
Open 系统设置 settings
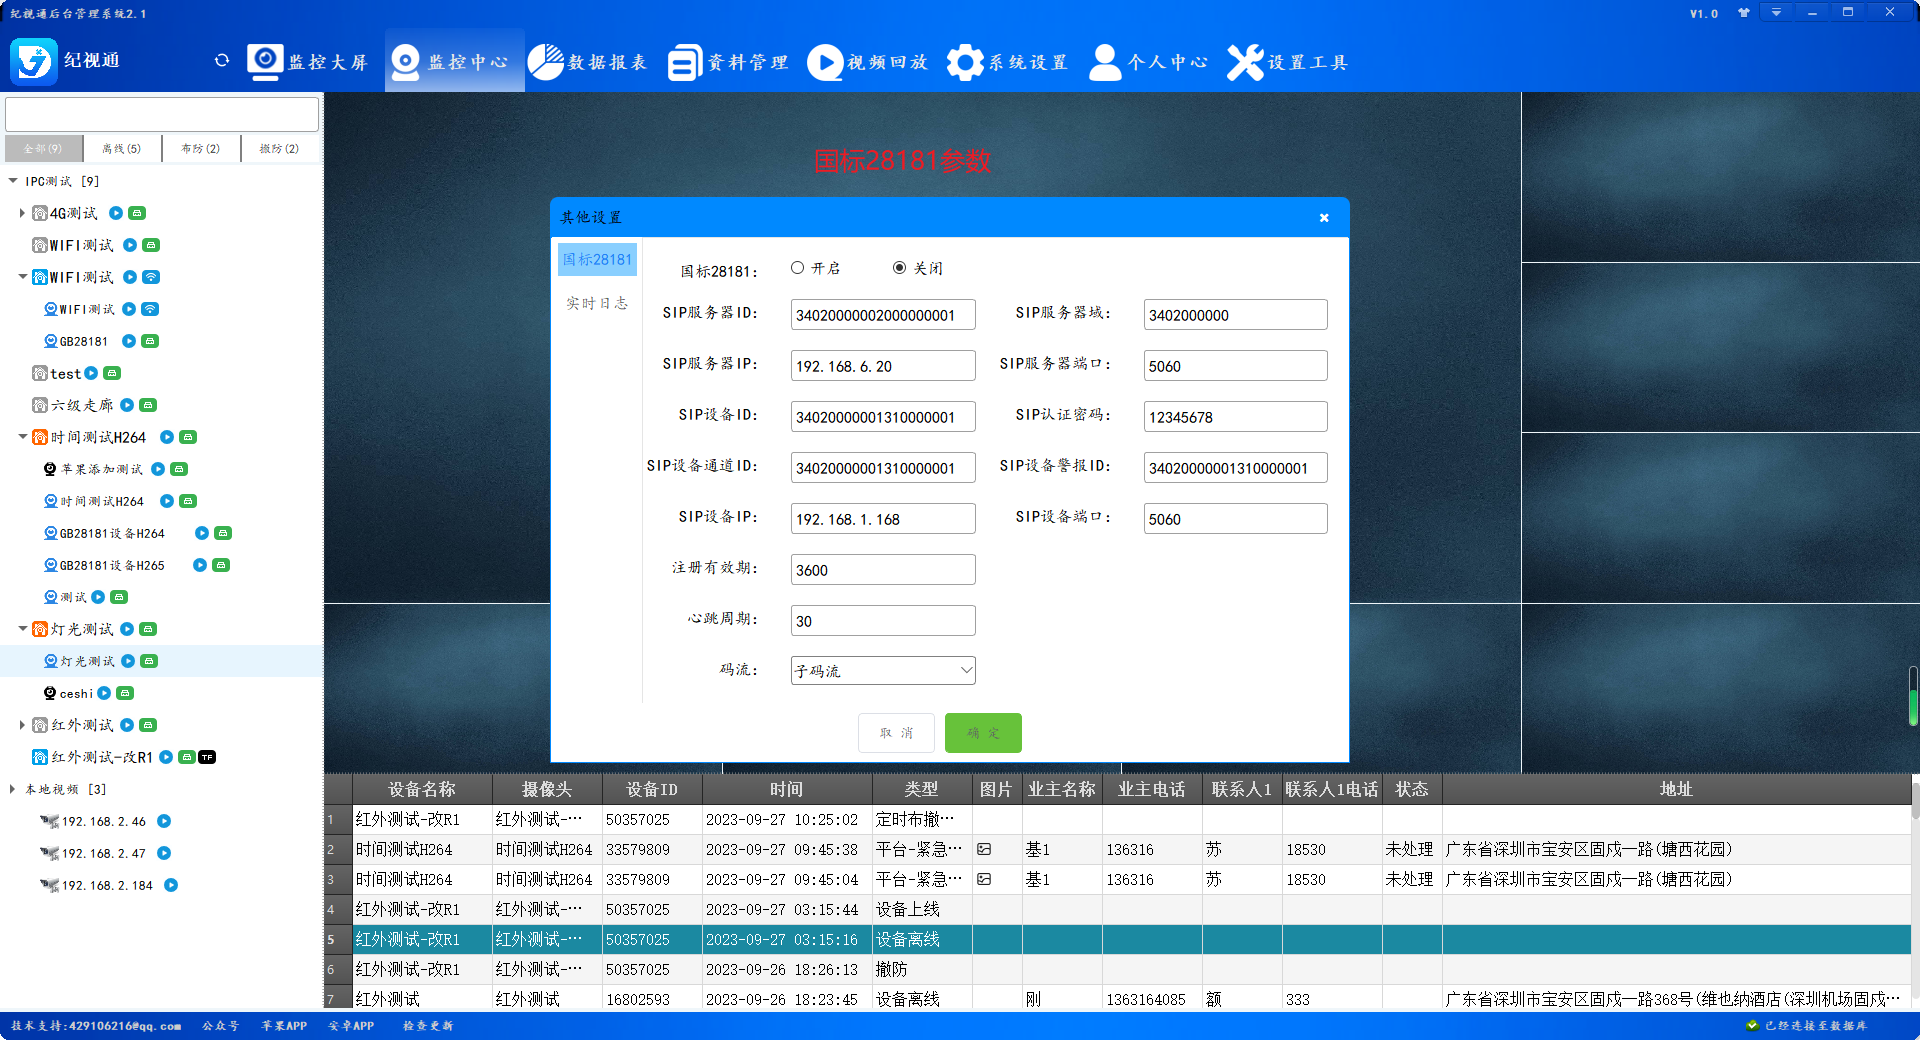point(1007,62)
